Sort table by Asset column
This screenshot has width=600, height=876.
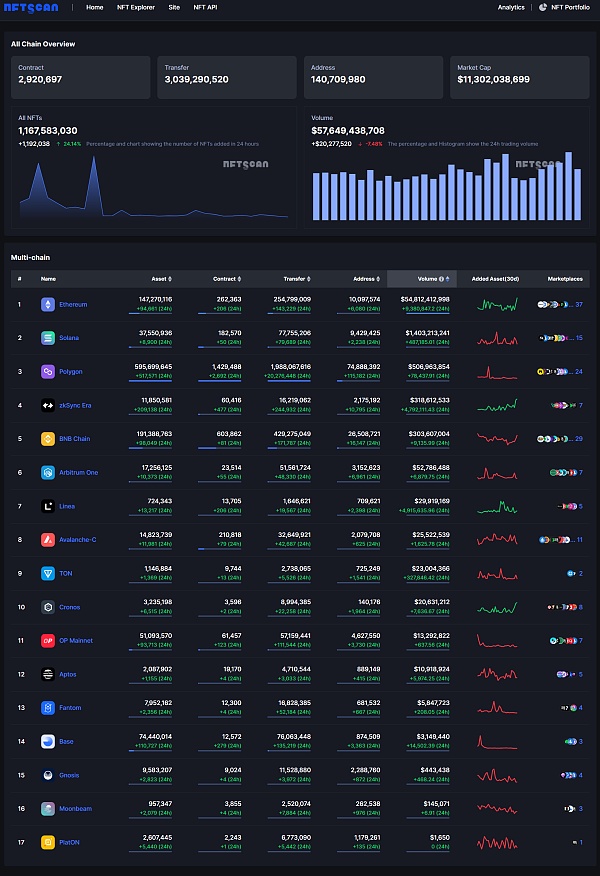(x=169, y=279)
